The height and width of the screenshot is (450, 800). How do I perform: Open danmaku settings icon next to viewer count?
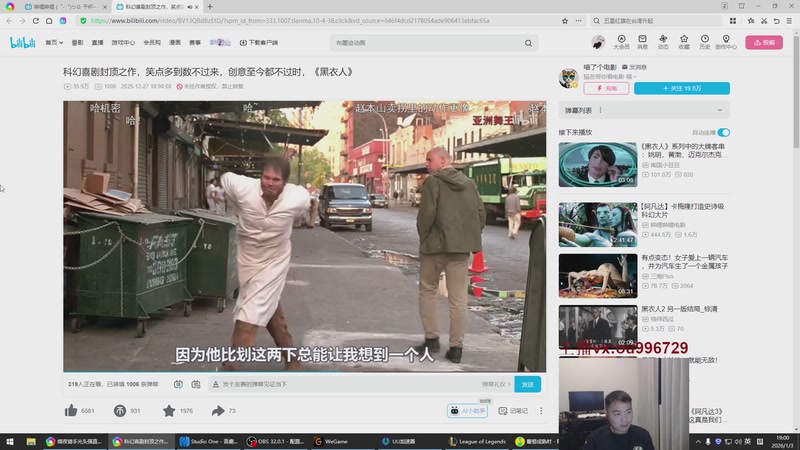tap(196, 384)
